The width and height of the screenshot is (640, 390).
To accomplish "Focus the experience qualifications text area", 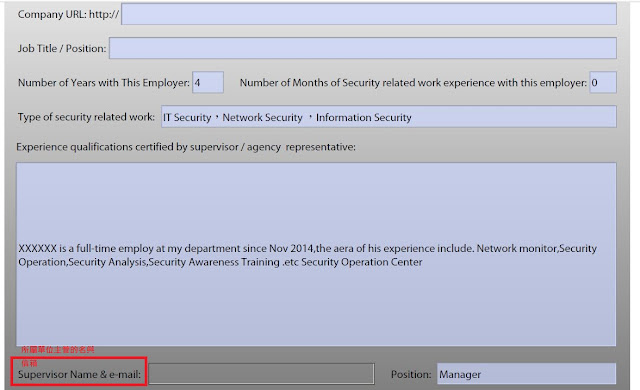I will pyautogui.click(x=316, y=254).
